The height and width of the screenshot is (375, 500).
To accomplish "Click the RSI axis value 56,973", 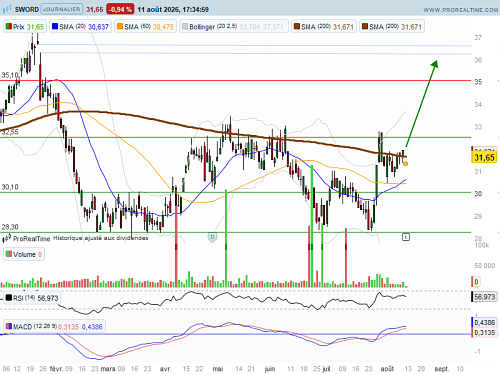I will [x=485, y=297].
